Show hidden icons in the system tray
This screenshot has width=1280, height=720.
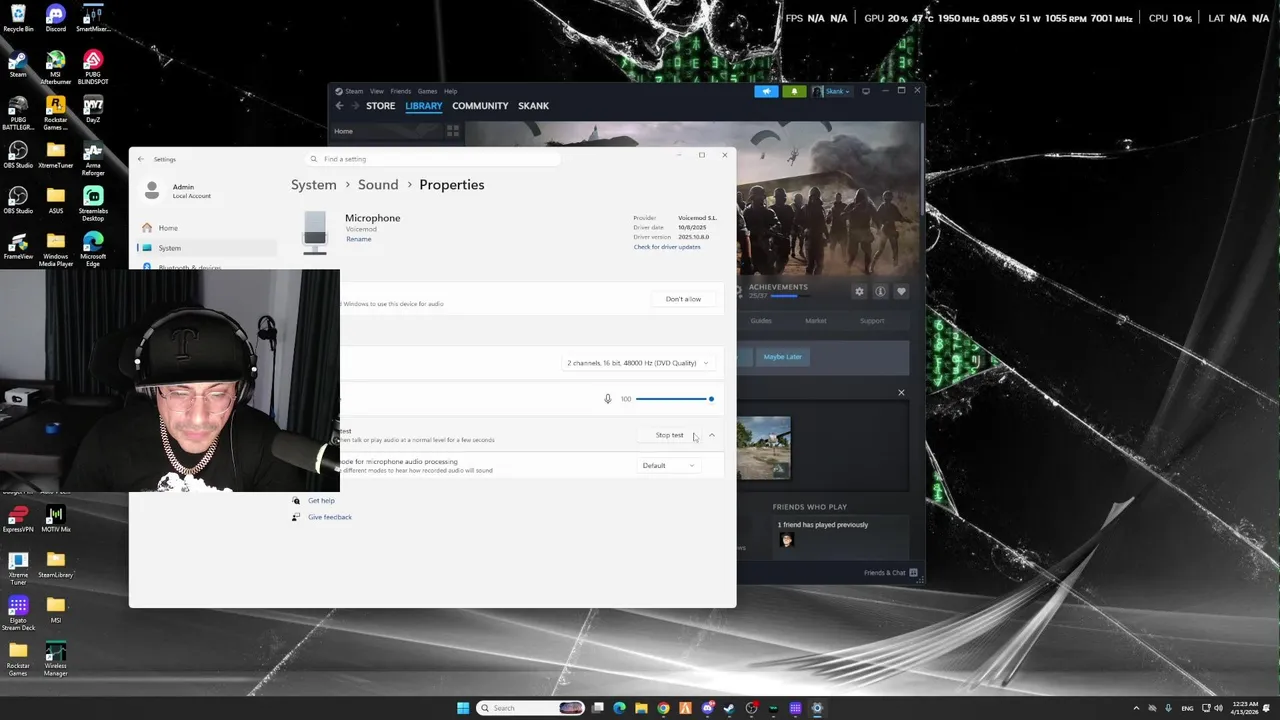[1136, 708]
